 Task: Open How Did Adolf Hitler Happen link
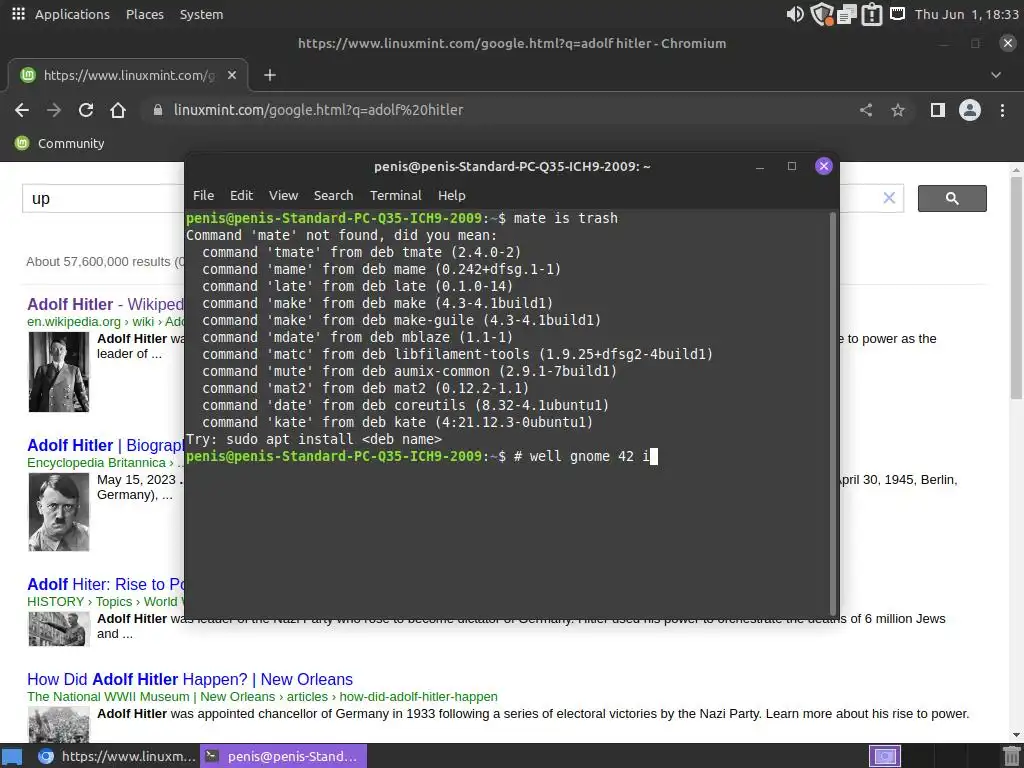tap(189, 679)
